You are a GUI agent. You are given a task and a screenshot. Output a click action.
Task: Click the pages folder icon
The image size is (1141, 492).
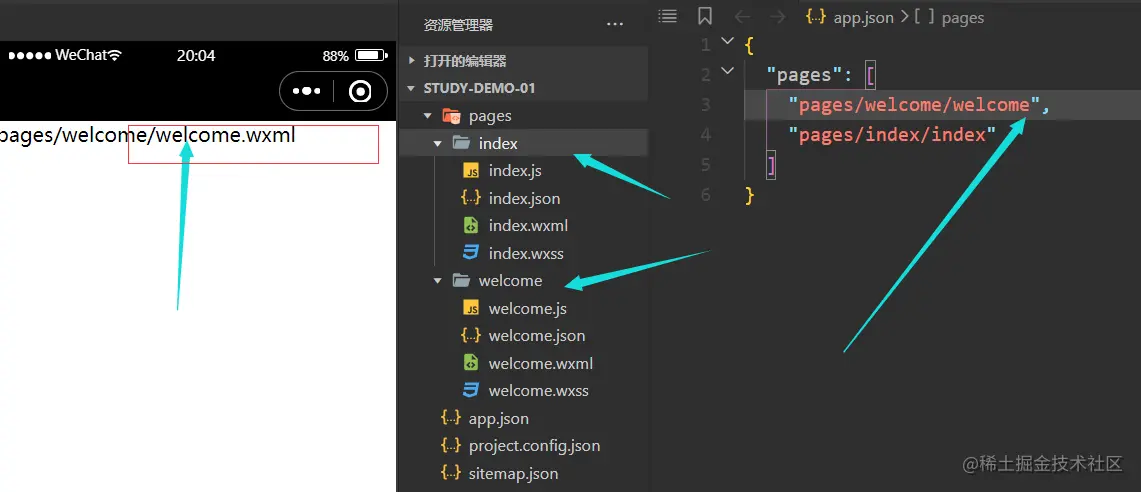coord(451,116)
